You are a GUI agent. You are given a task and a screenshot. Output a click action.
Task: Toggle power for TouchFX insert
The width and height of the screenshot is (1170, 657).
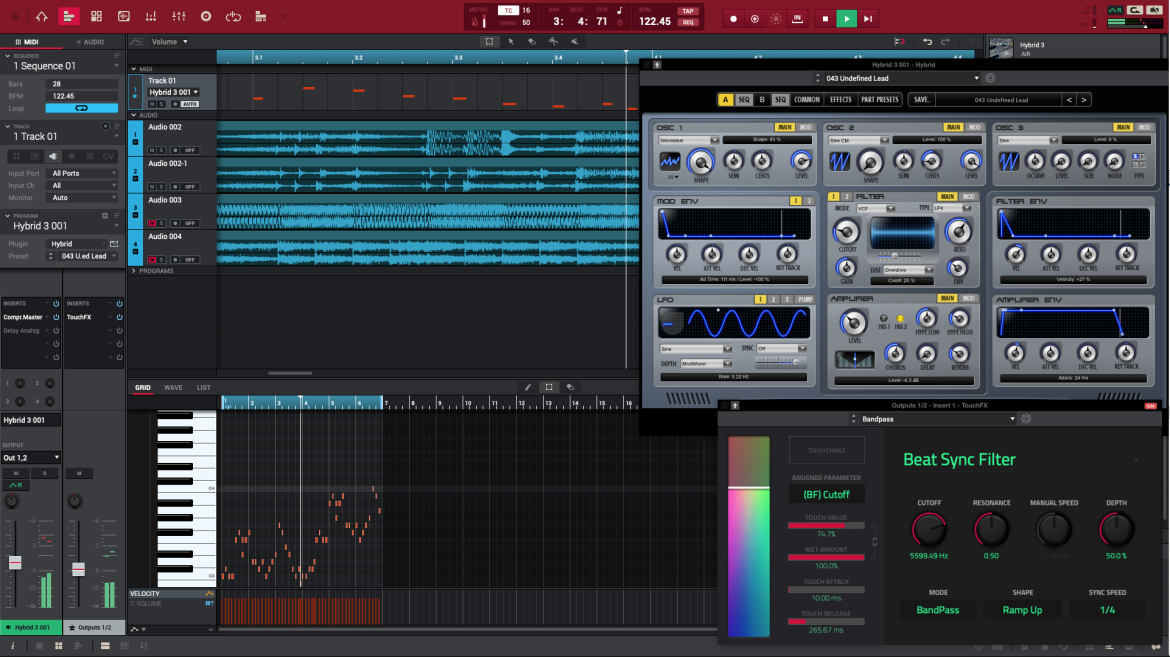[119, 317]
